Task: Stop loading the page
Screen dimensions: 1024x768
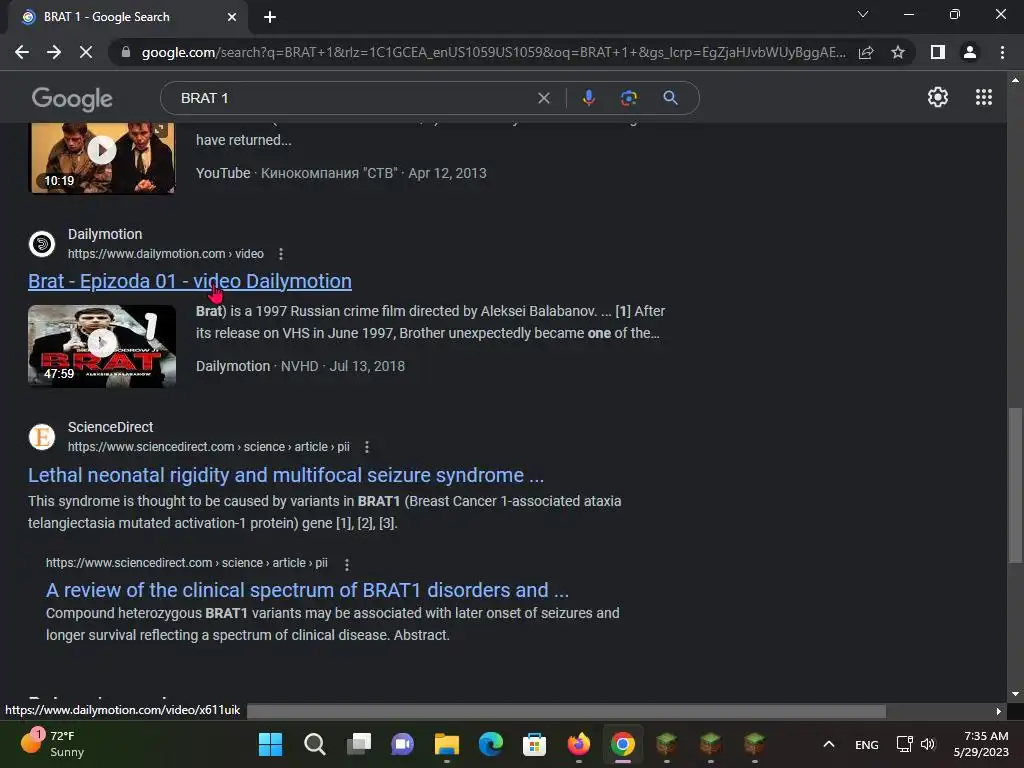Action: pyautogui.click(x=86, y=52)
